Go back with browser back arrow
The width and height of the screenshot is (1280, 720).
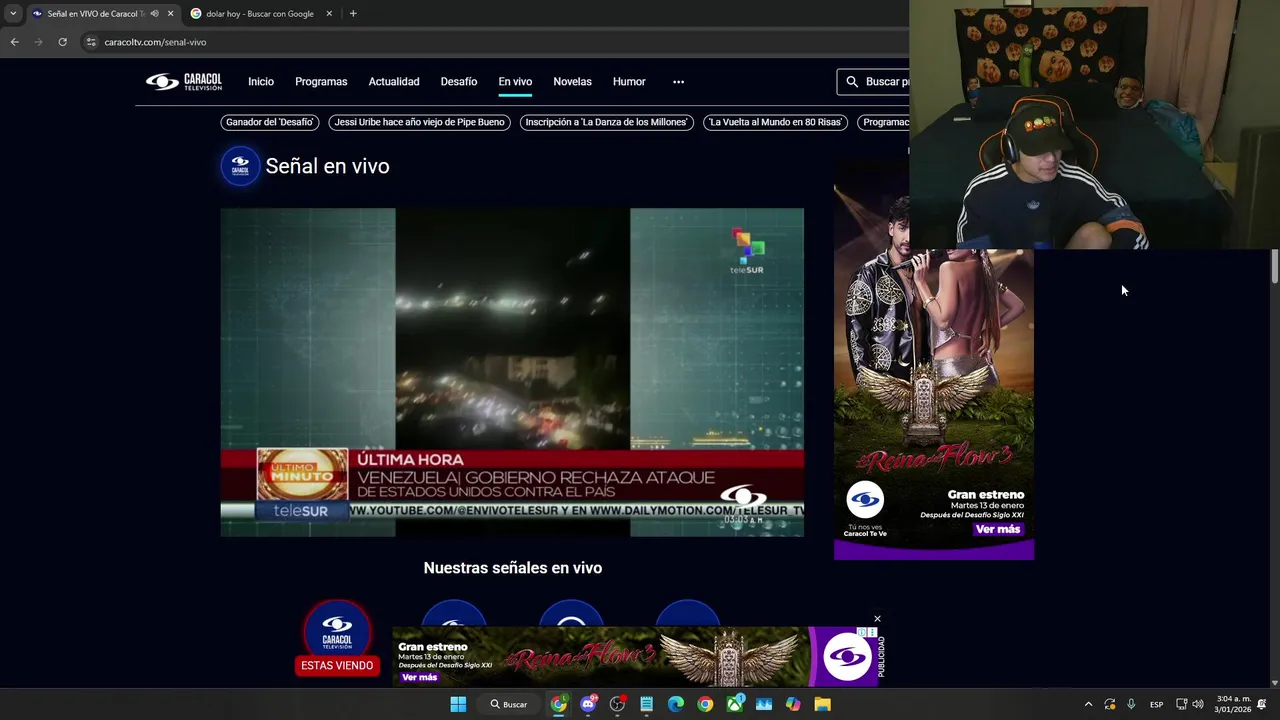coord(14,42)
